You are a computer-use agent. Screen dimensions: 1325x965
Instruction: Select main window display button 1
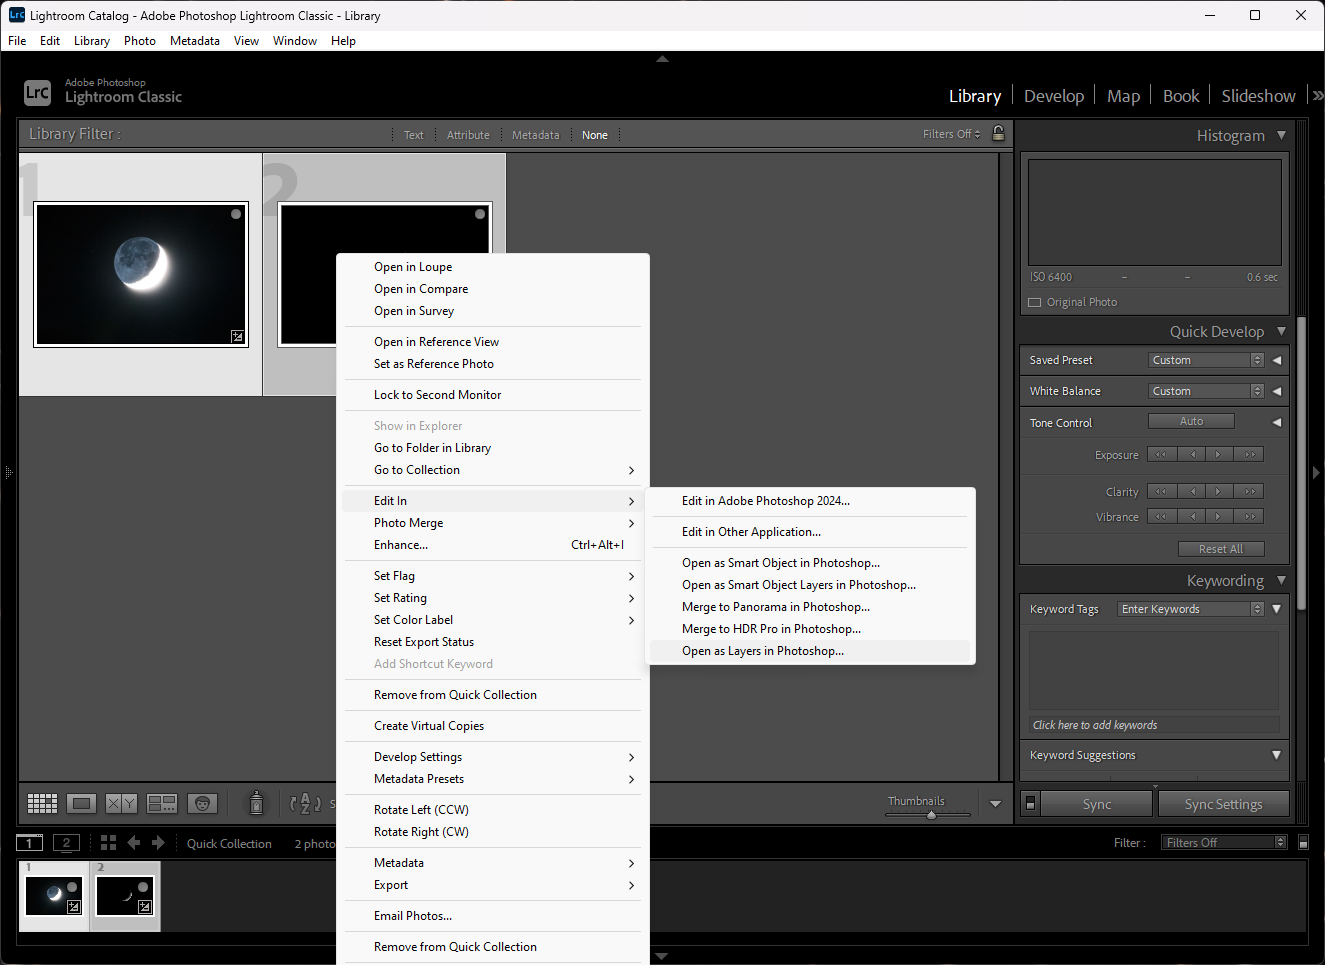tap(30, 842)
